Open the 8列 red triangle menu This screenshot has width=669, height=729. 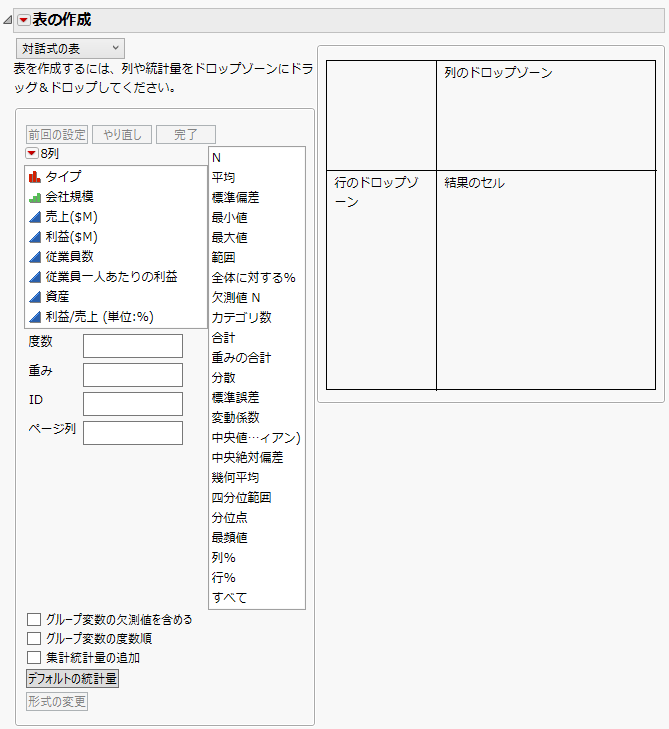(x=32, y=153)
